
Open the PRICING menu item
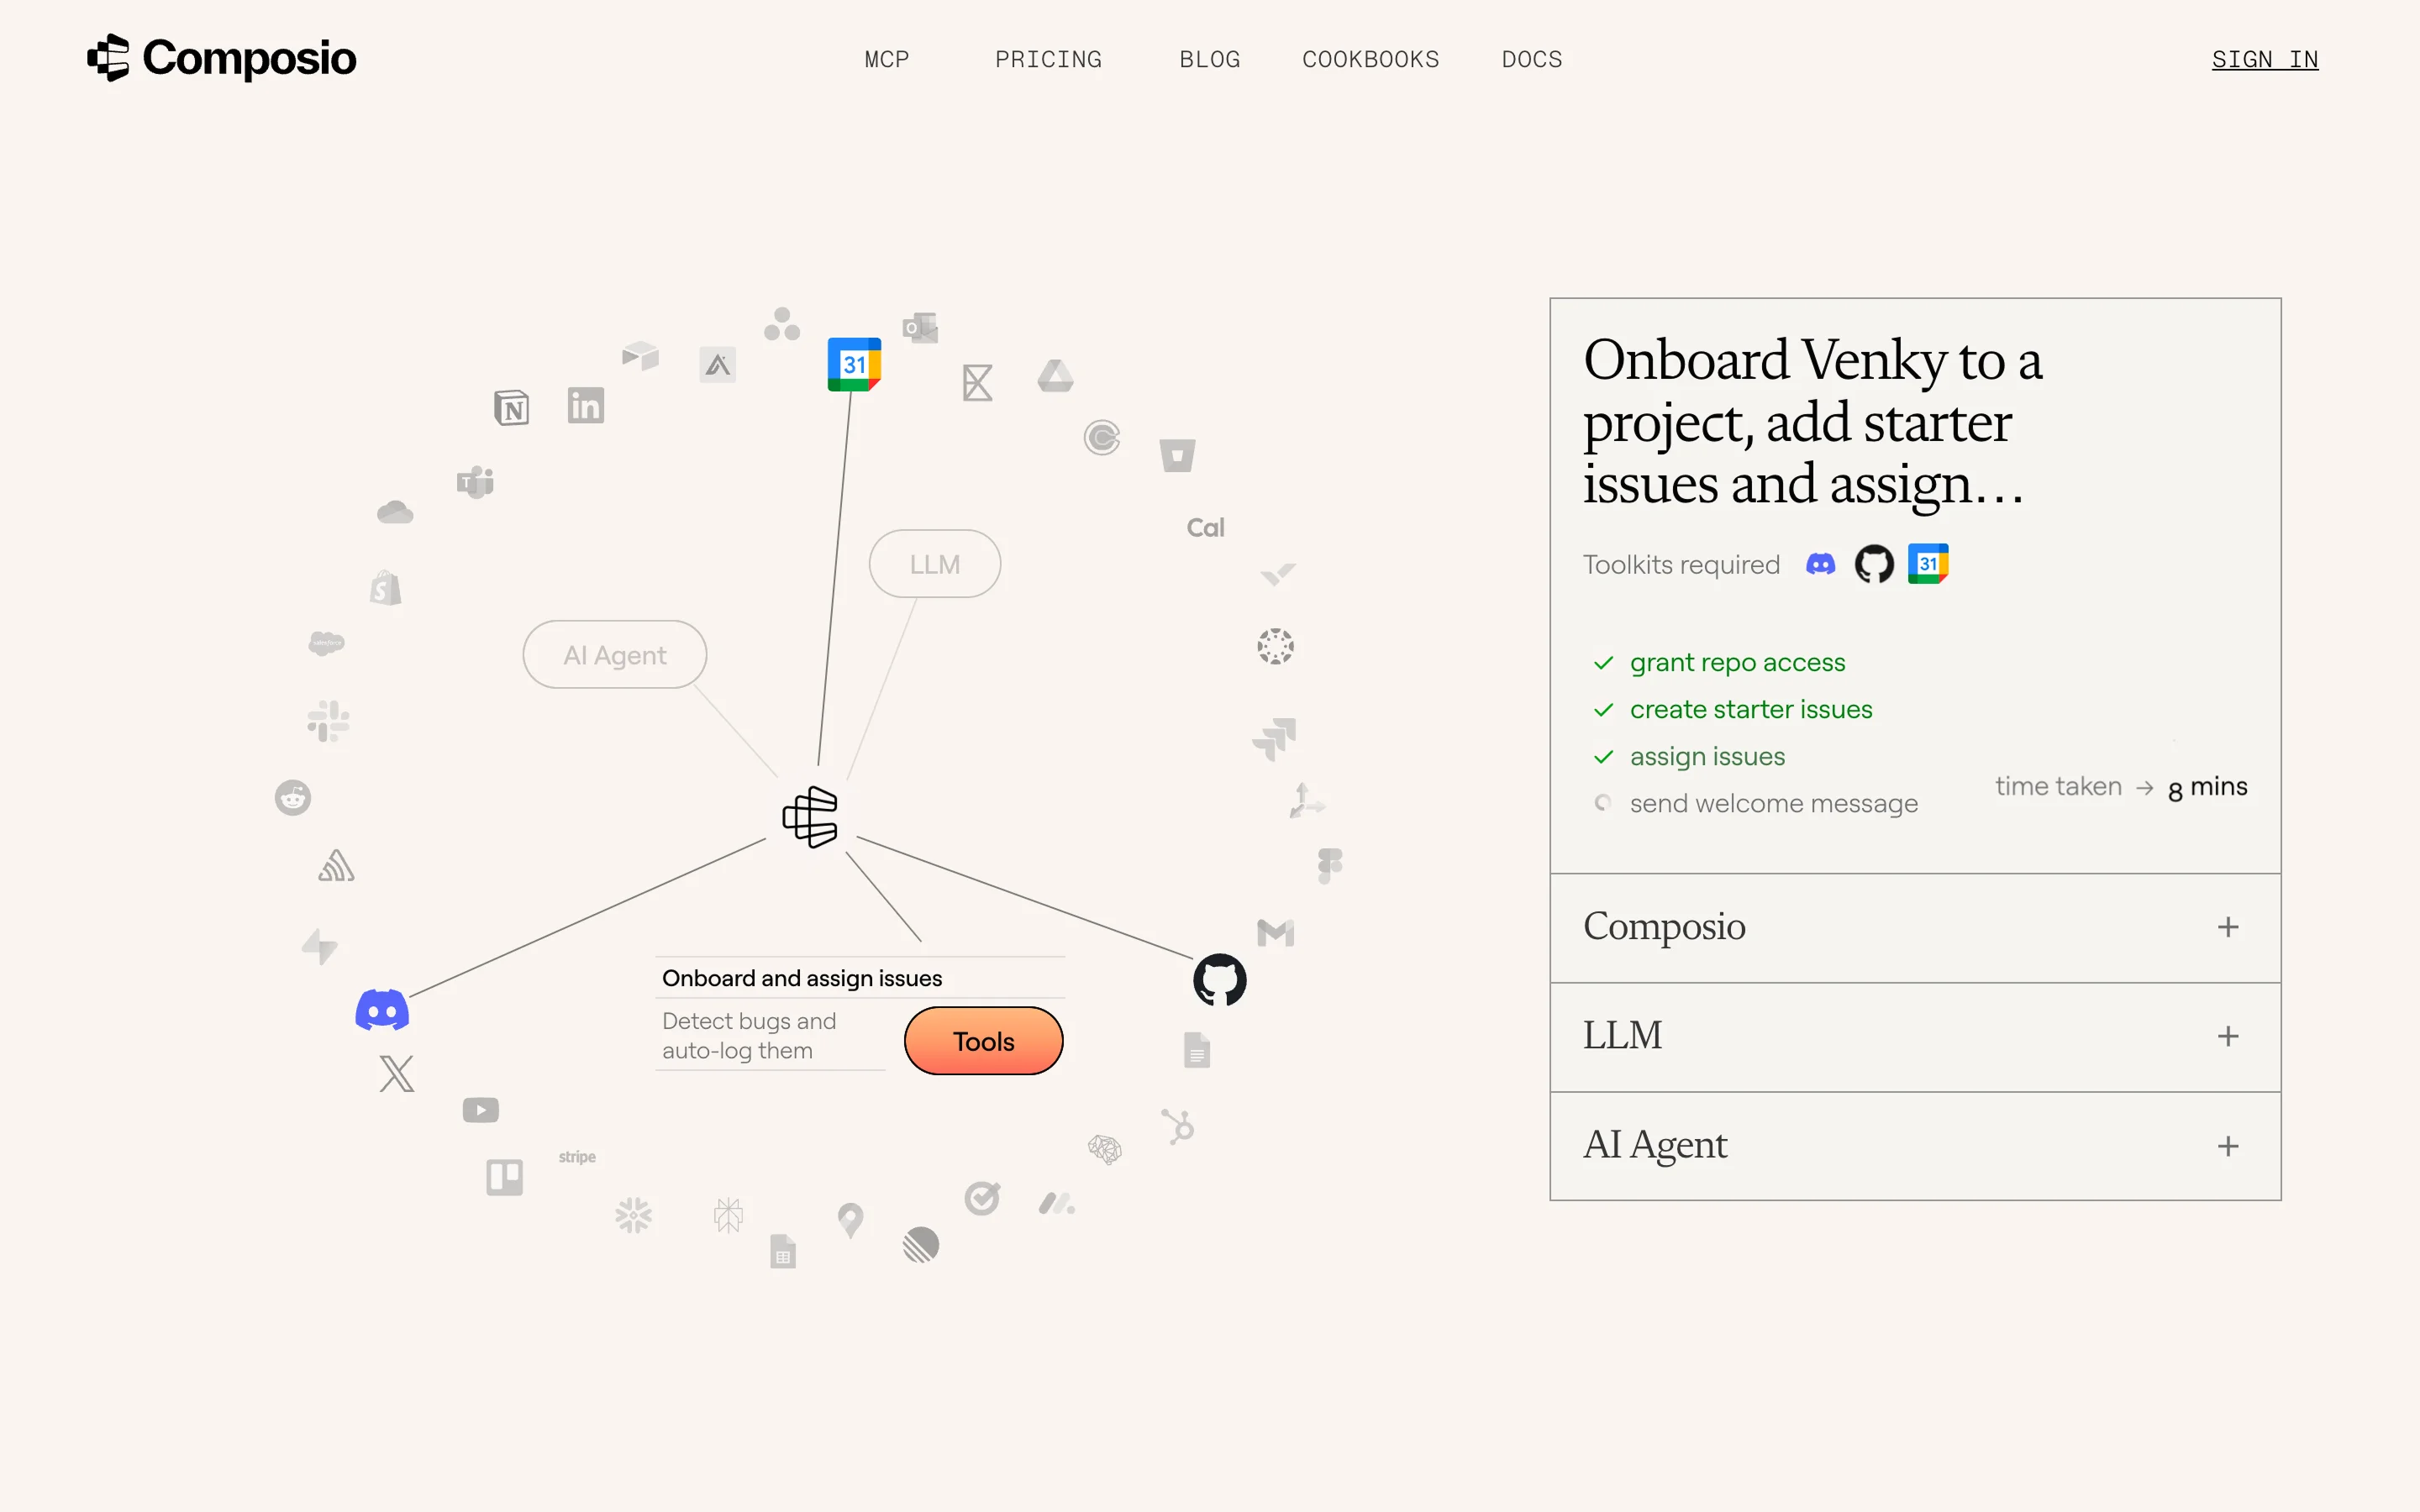coord(1048,60)
